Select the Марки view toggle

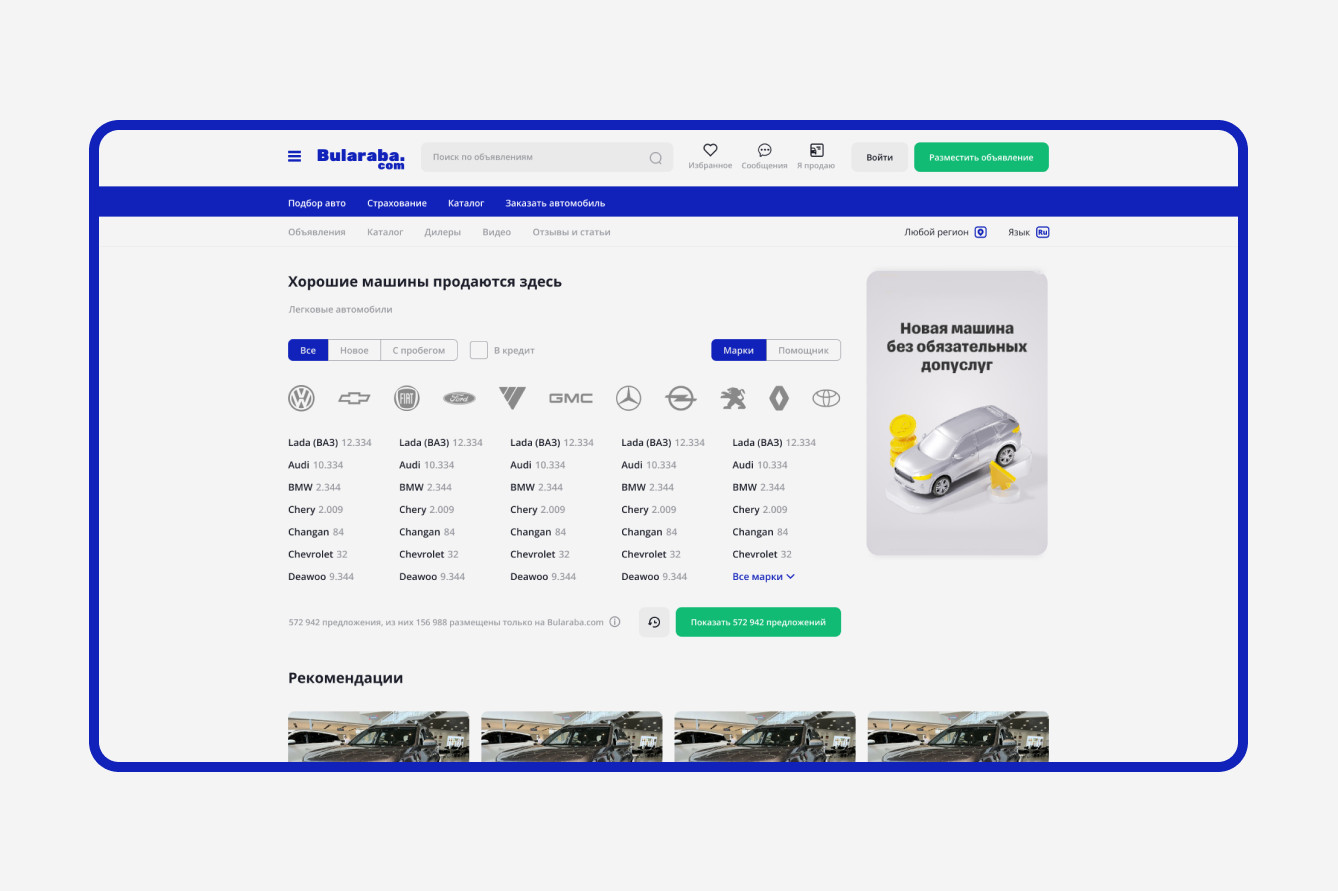pos(739,350)
